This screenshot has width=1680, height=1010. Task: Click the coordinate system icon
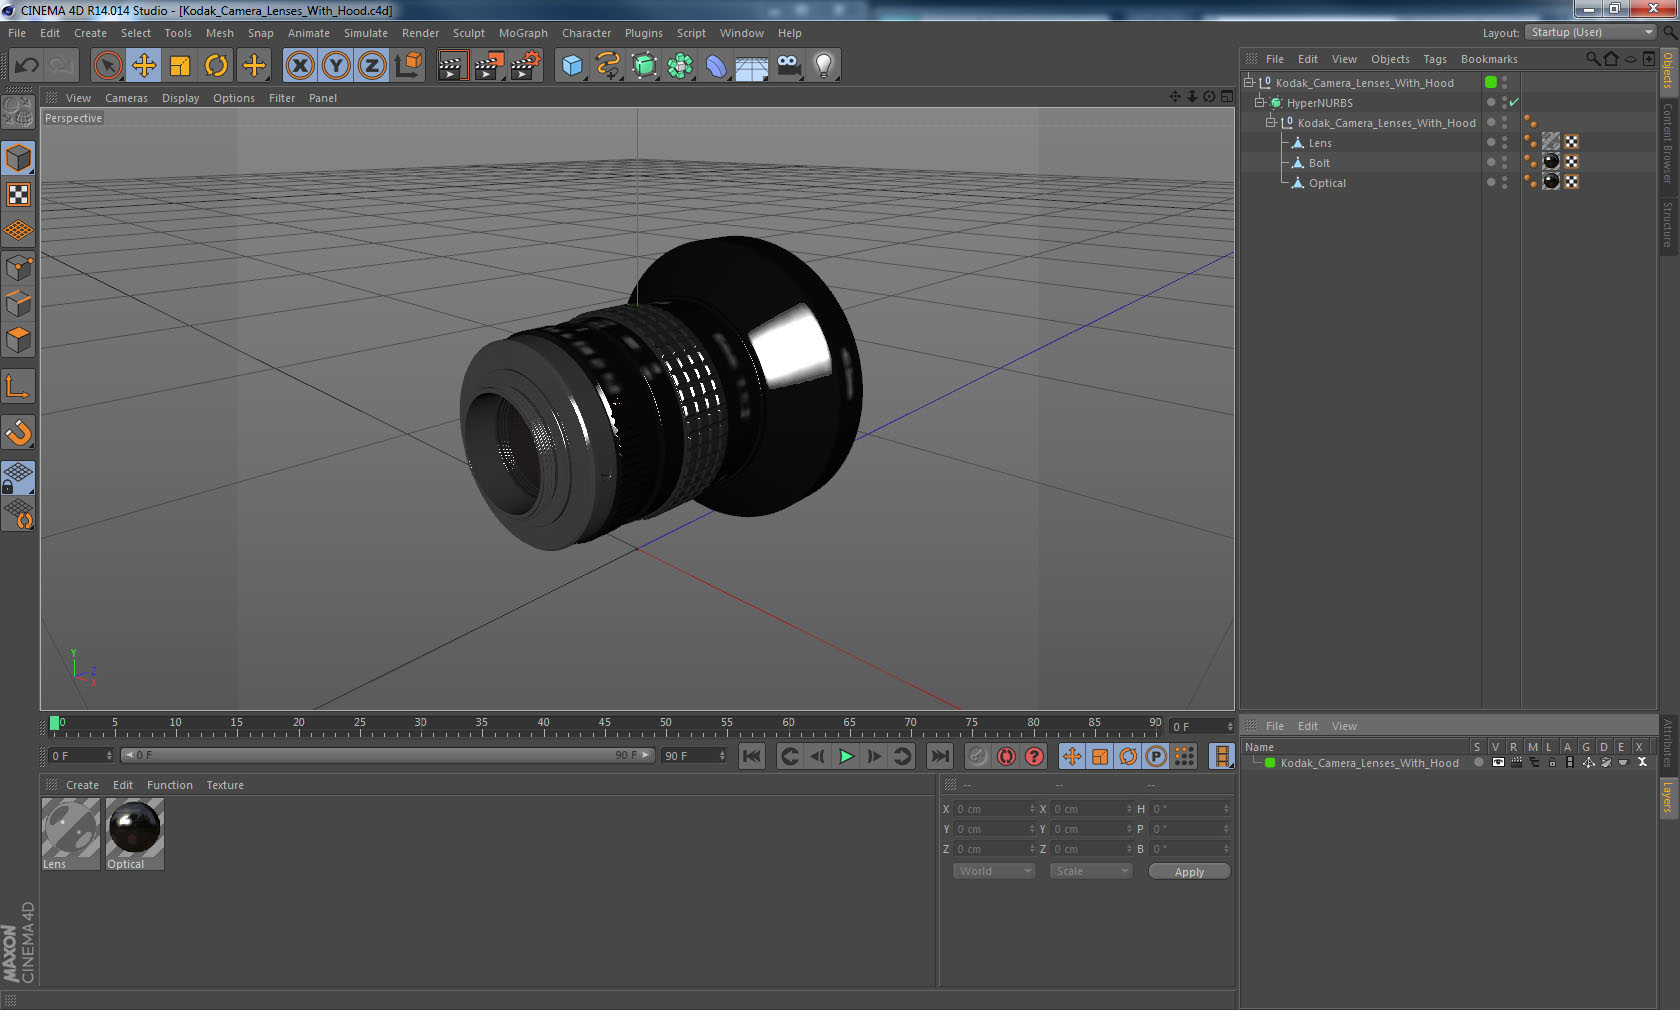(408, 66)
